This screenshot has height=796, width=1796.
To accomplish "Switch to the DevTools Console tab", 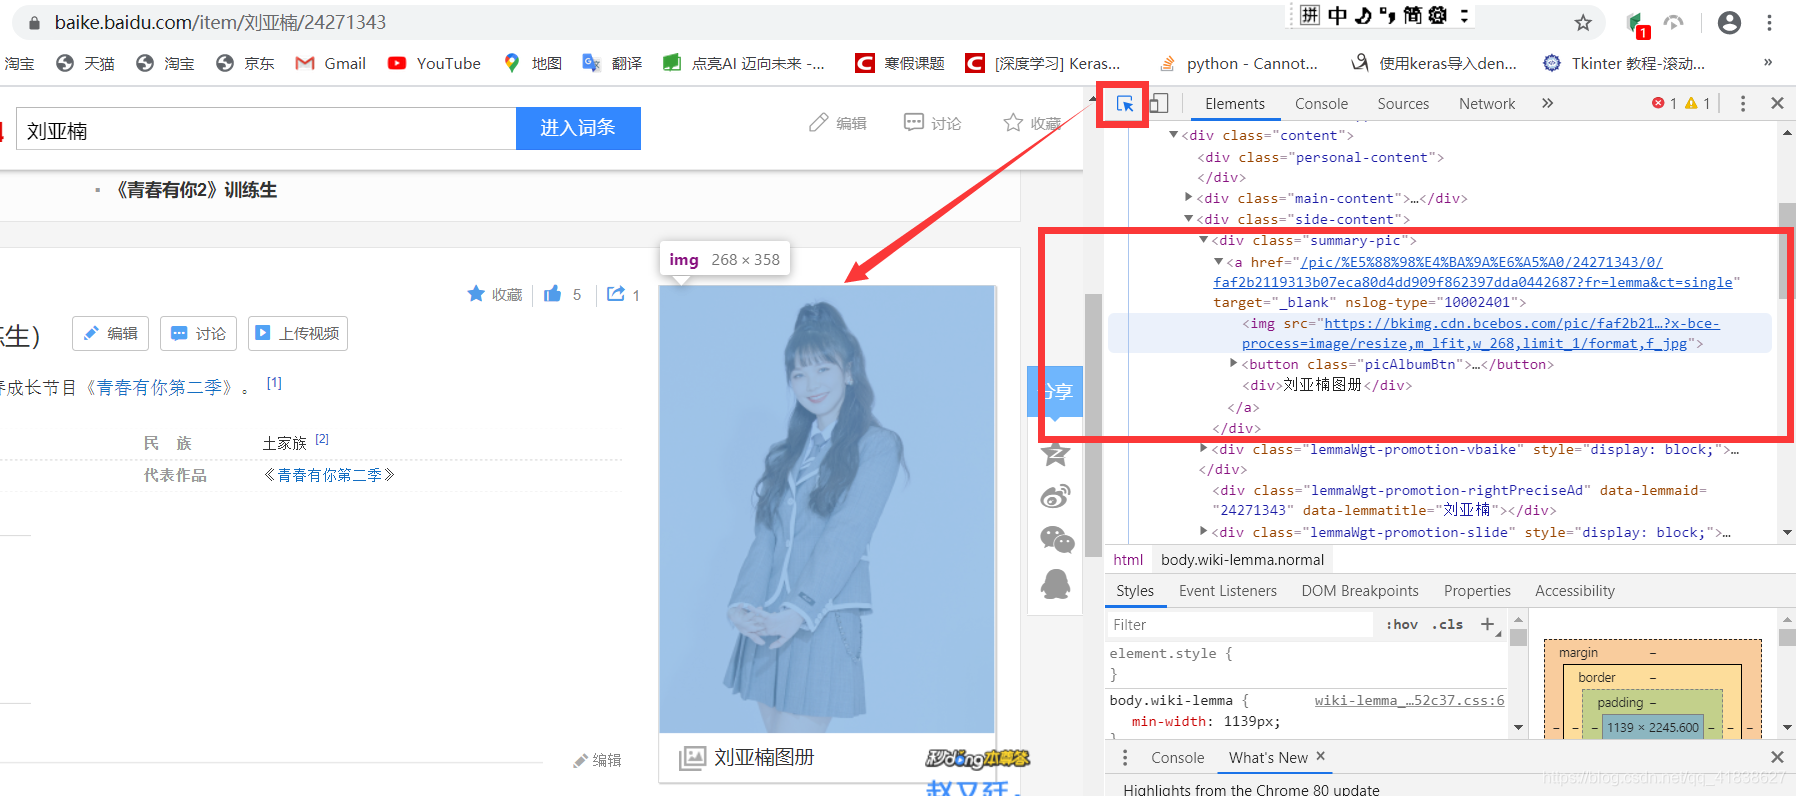I will coord(1321,103).
